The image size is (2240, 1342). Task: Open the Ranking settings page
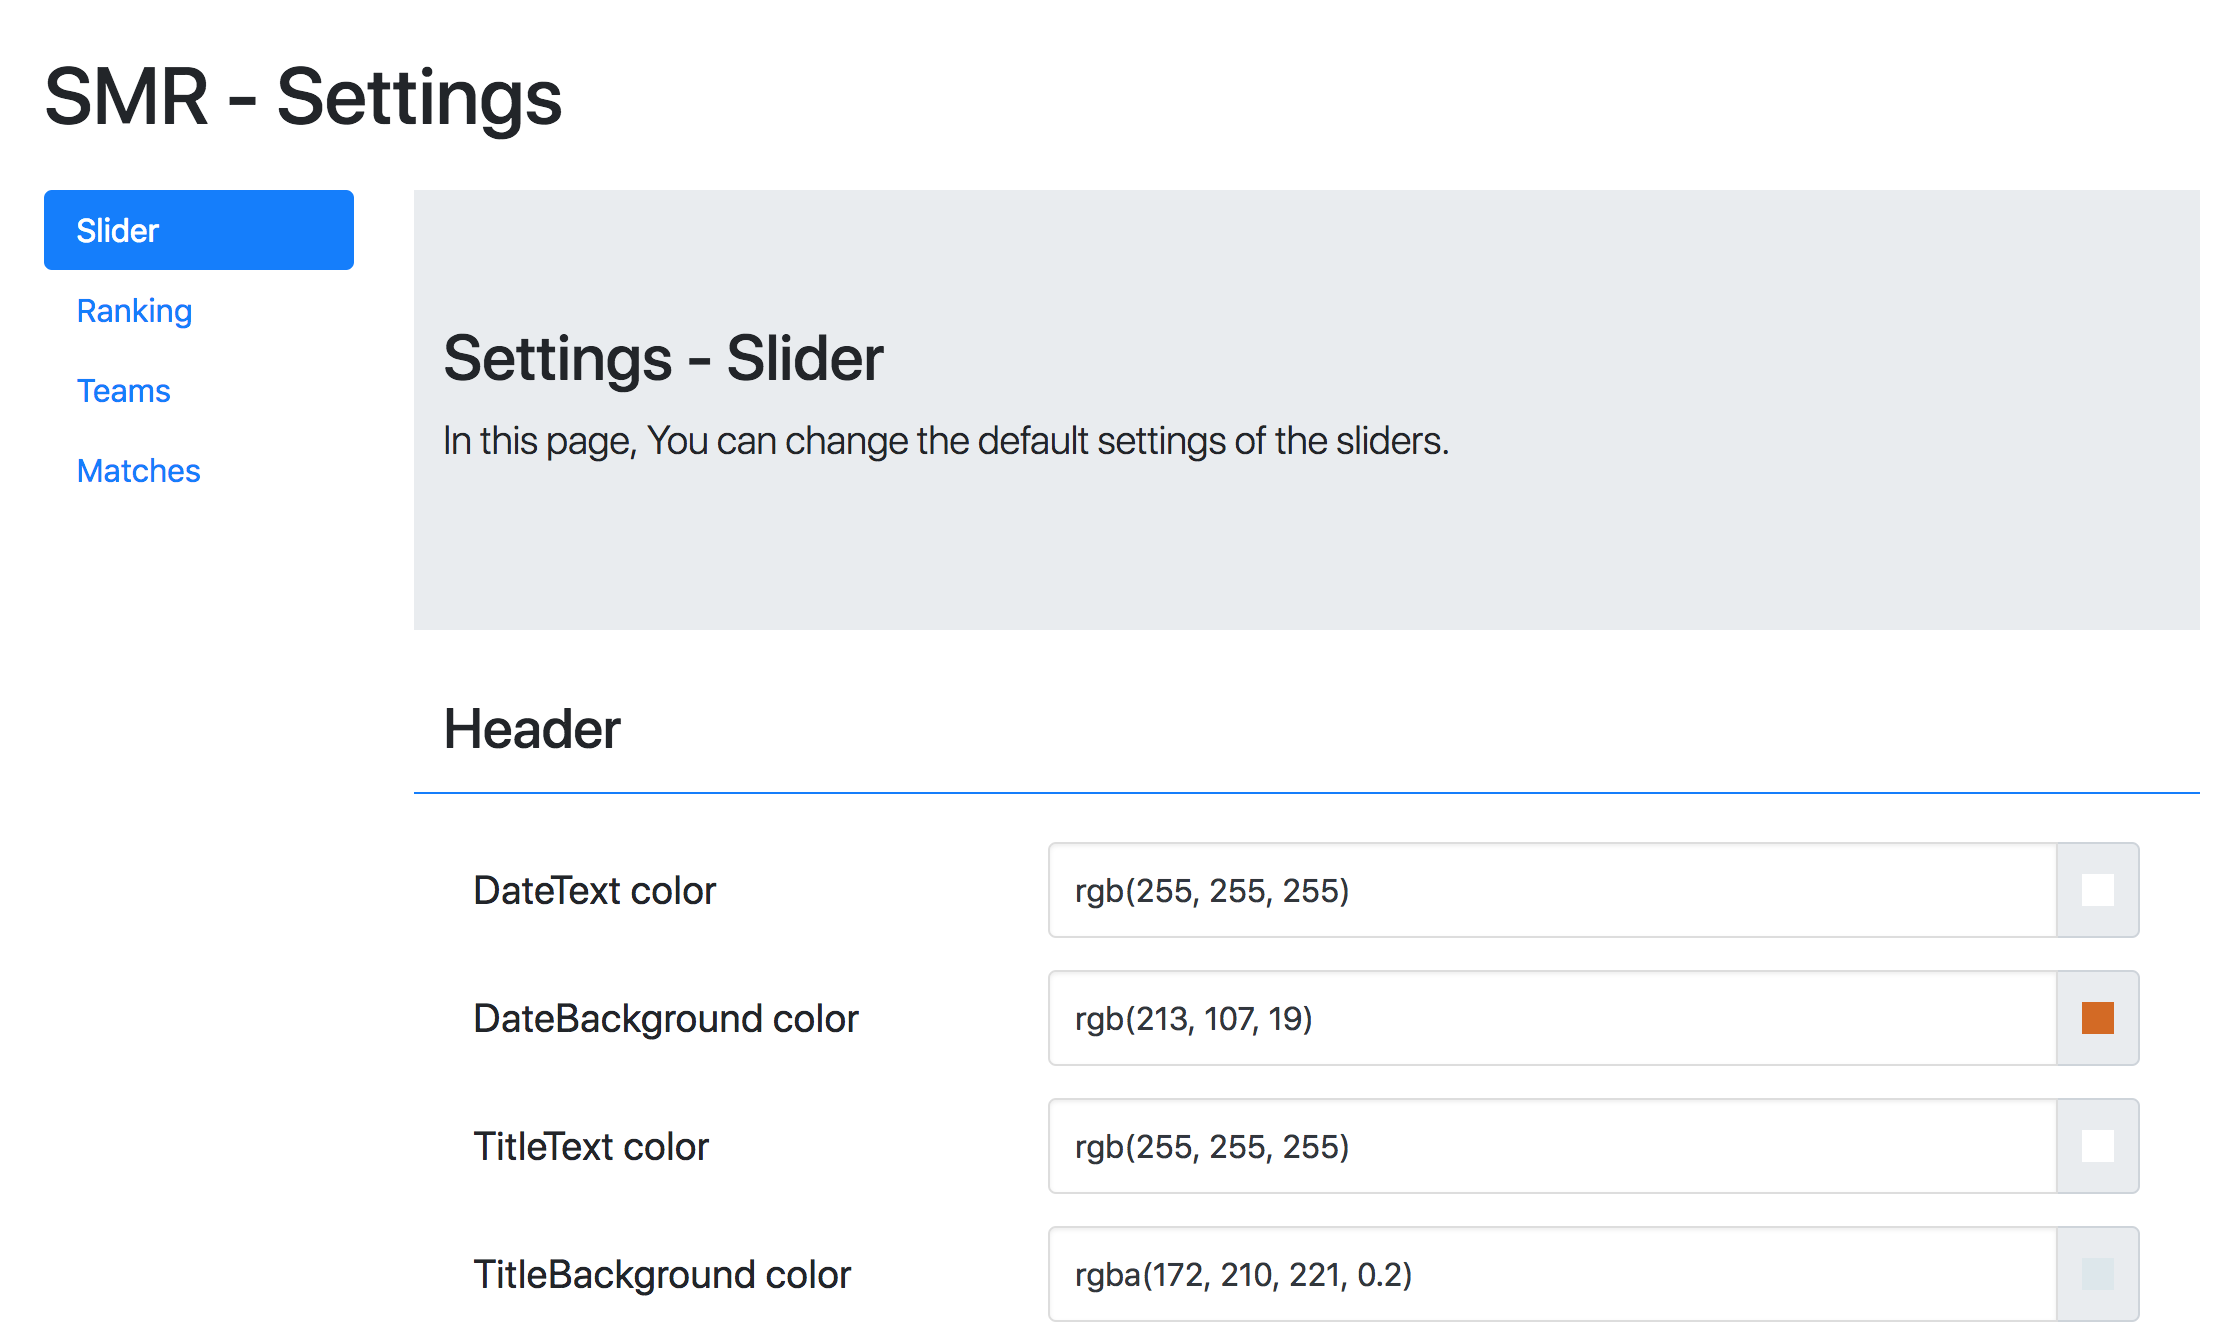coord(134,311)
